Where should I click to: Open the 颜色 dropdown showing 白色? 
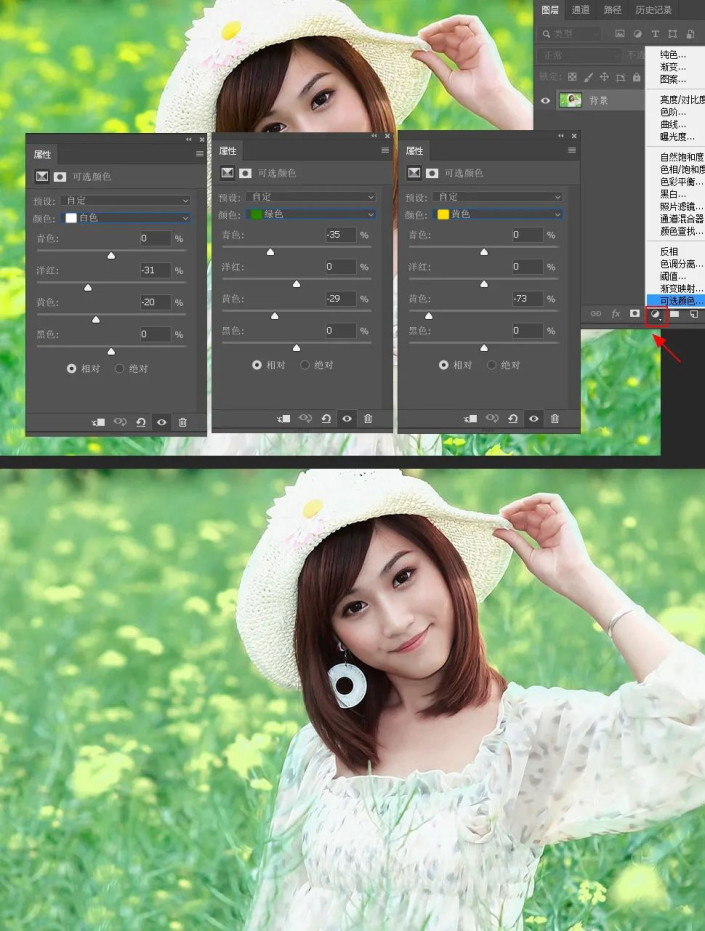(125, 218)
